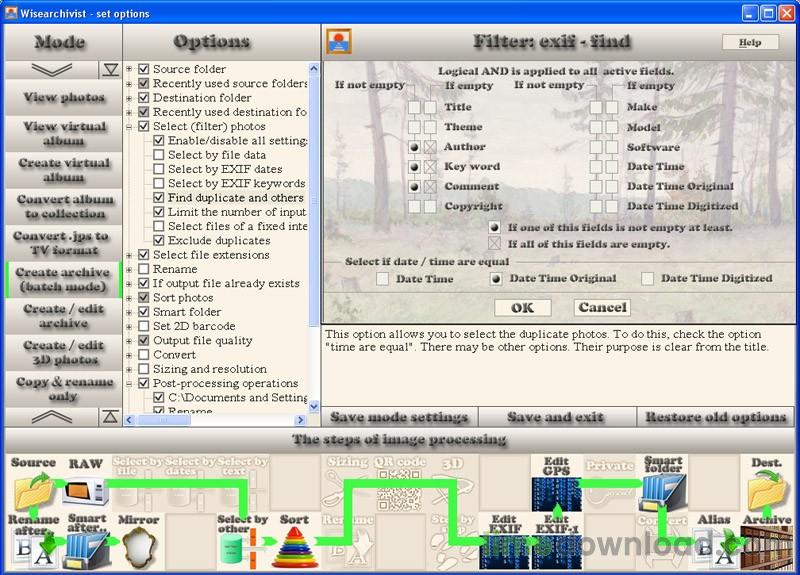This screenshot has height=575, width=800.
Task: Expand the Smart folder tree node
Action: (x=129, y=312)
